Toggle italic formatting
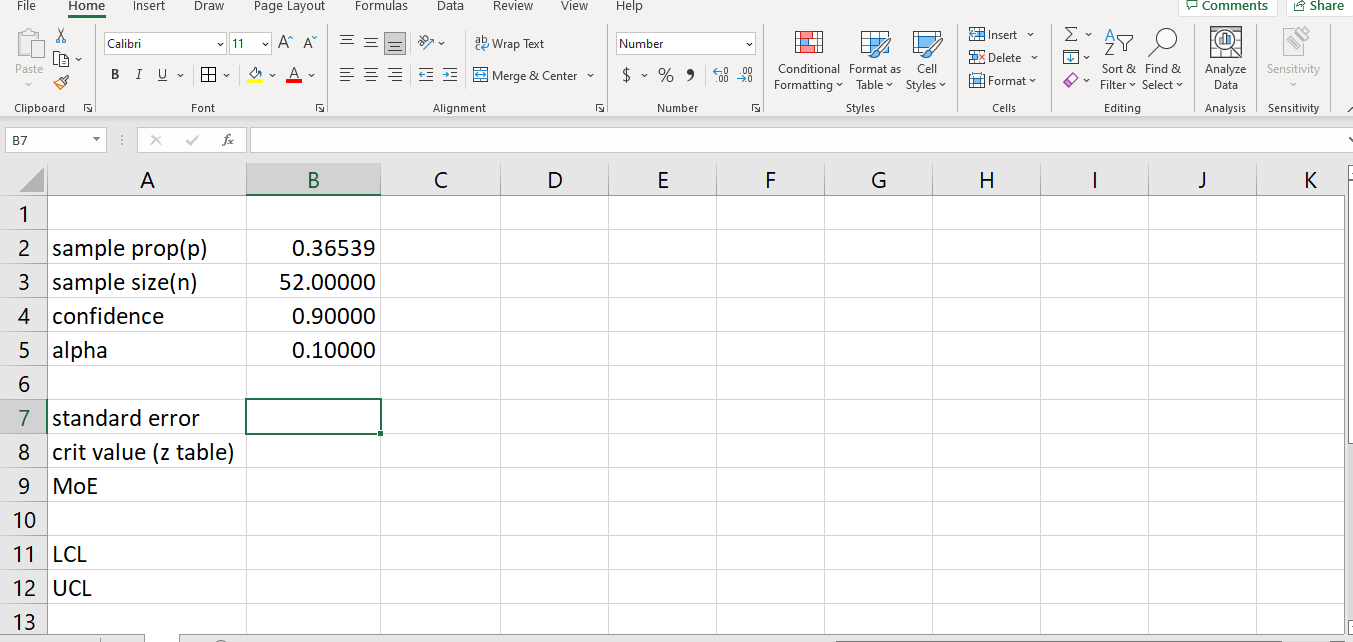This screenshot has height=642, width=1353. coord(137,74)
